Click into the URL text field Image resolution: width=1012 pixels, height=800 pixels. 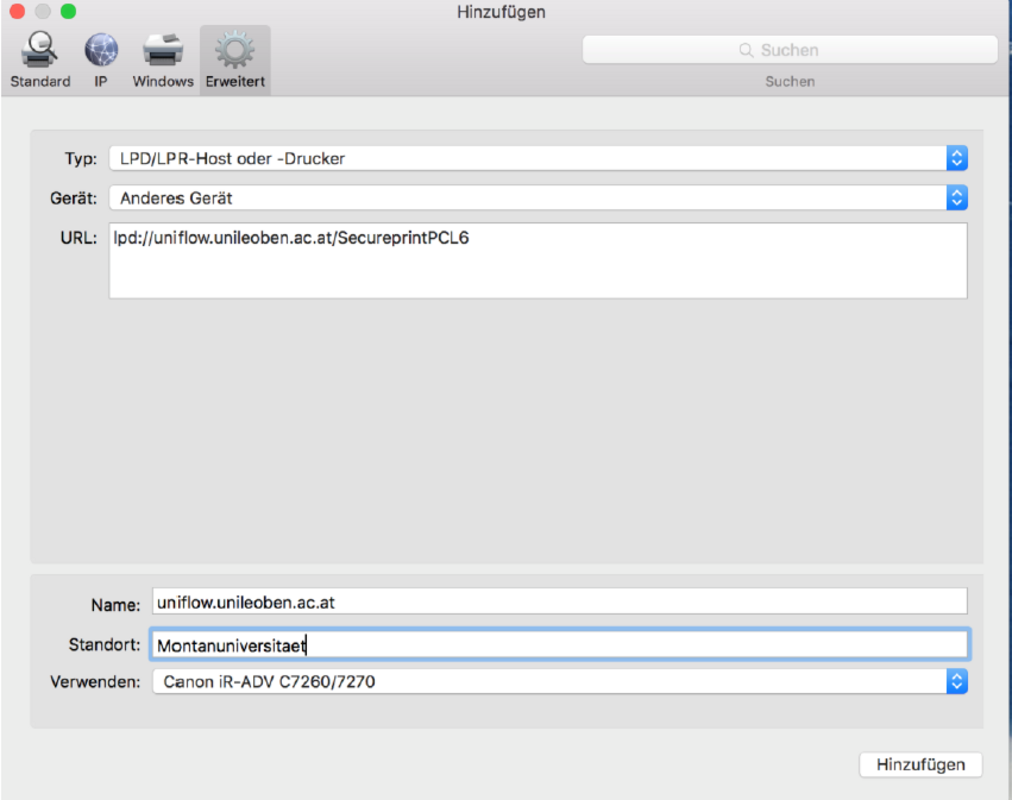tap(538, 261)
